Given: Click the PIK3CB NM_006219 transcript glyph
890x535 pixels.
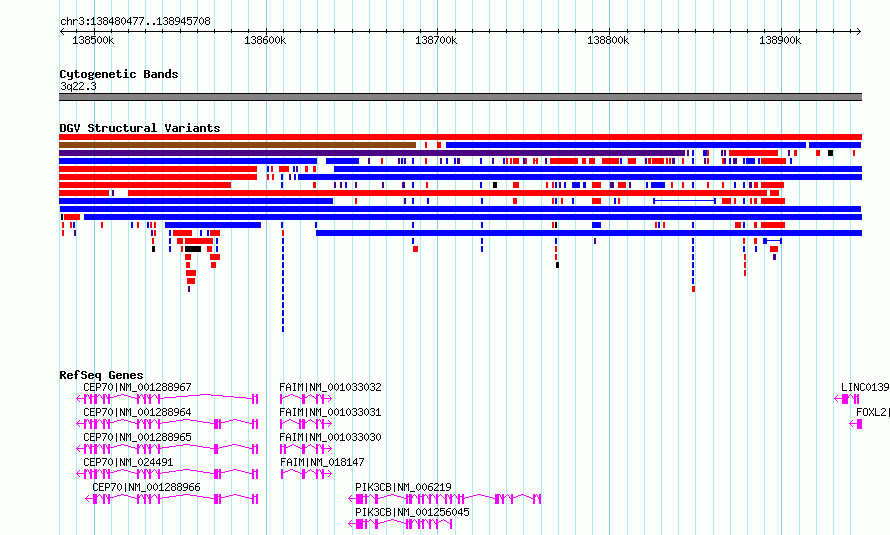Looking at the screenshot, I should point(445,499).
